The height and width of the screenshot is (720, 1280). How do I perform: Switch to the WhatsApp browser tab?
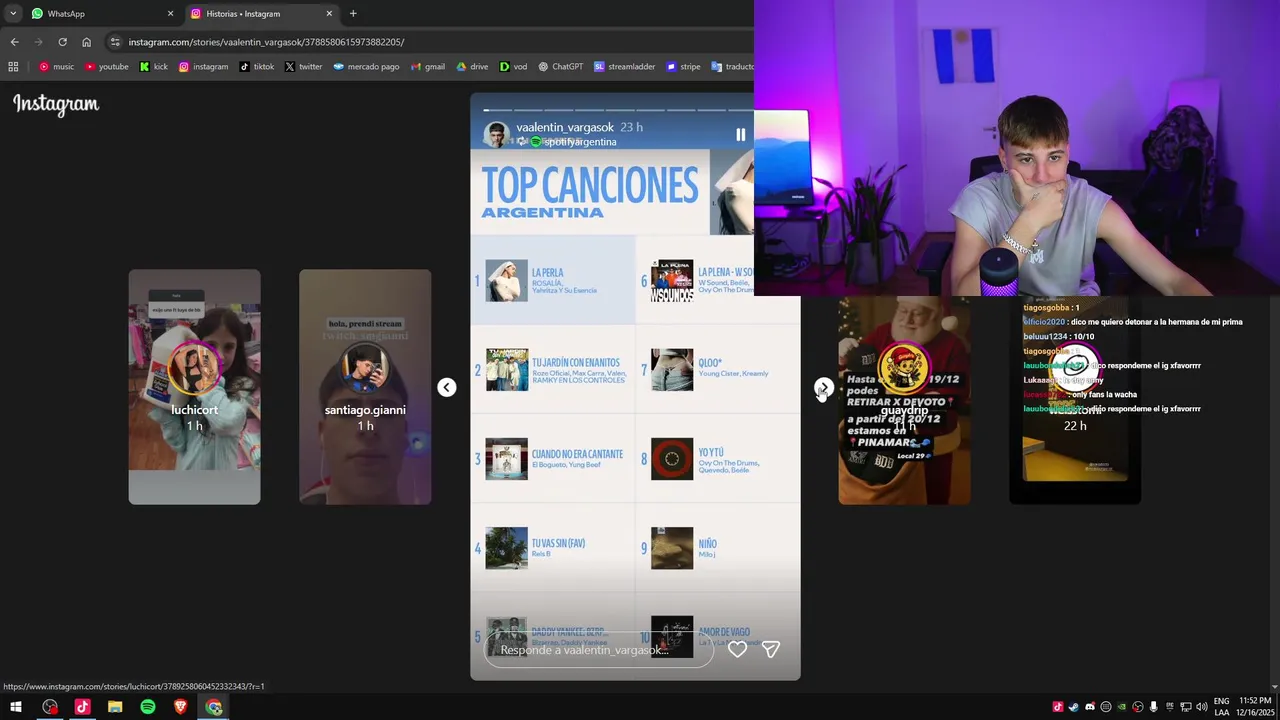100,14
